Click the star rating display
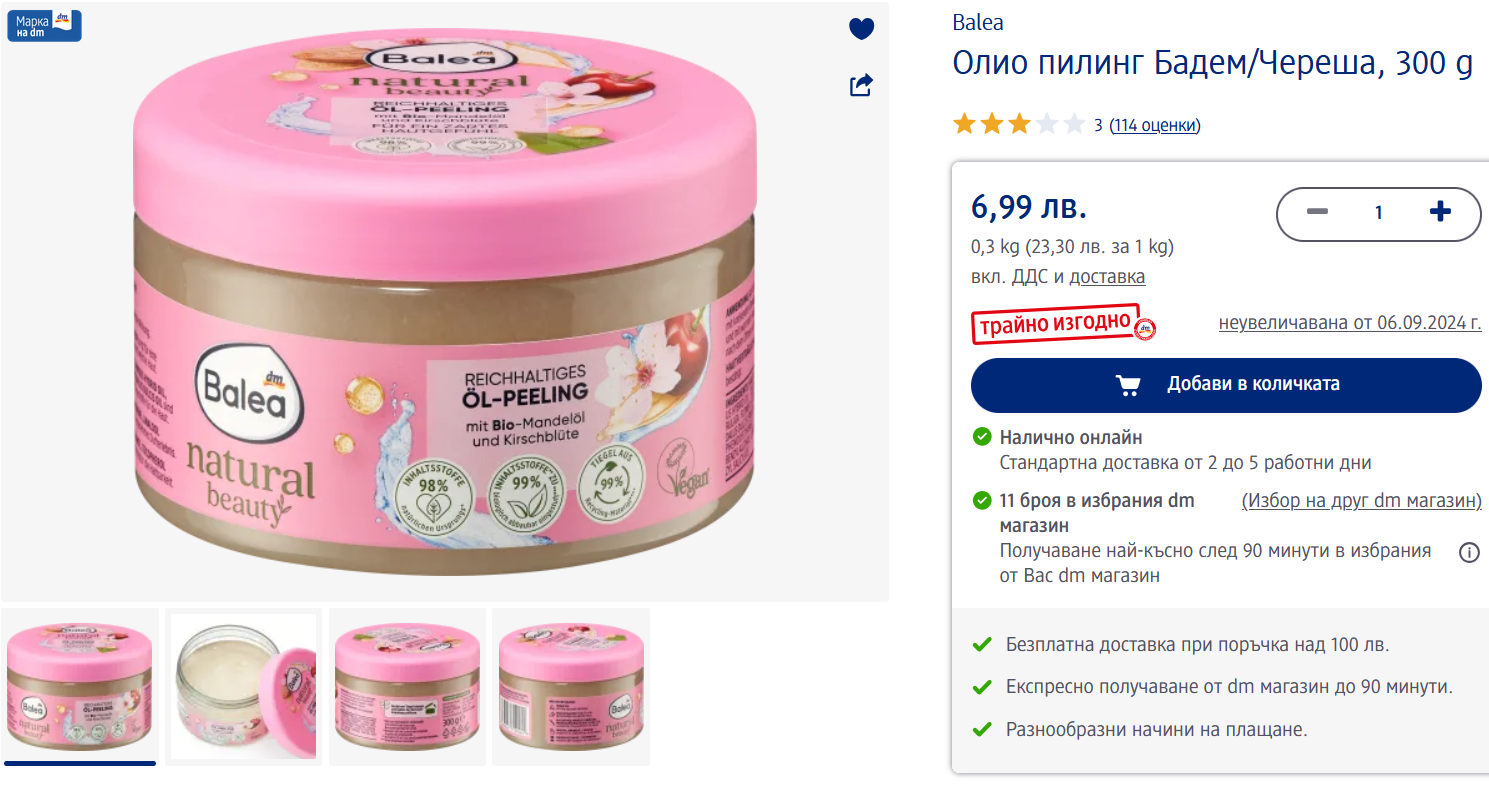Image resolution: width=1489 pixels, height=795 pixels. click(x=1019, y=125)
